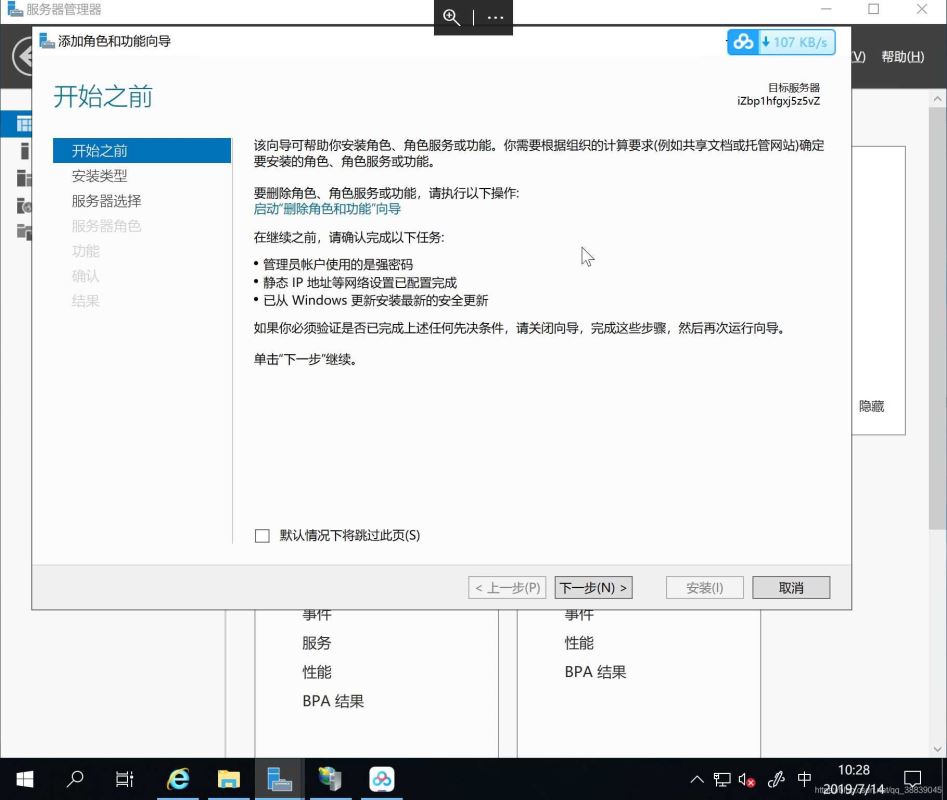Open the network icon in system tray

(722, 779)
